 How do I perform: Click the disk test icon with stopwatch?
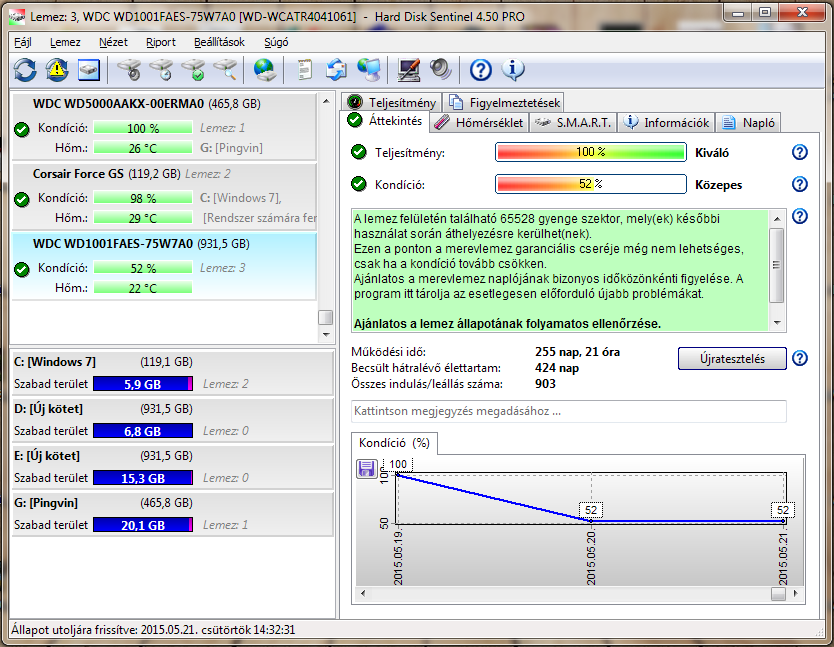point(161,70)
